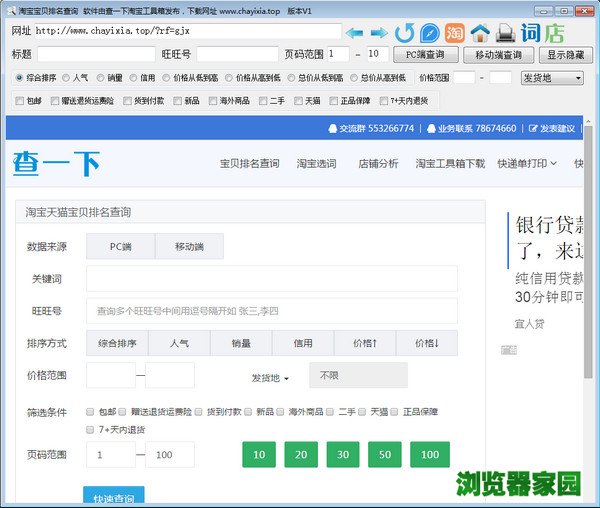The image size is (600, 508).
Task: Select the 人气 radio button in top toolbar
Action: tap(66, 77)
